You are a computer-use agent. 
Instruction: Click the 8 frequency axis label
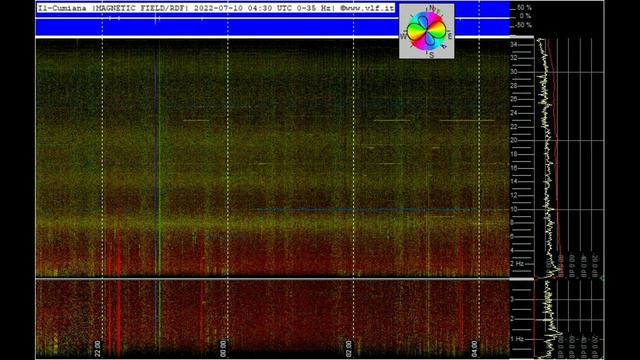click(512, 223)
